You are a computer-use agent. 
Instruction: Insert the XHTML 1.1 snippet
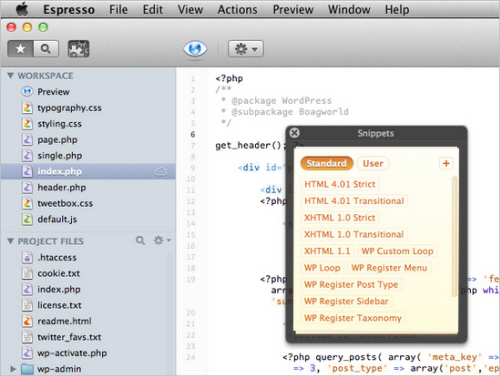point(327,251)
